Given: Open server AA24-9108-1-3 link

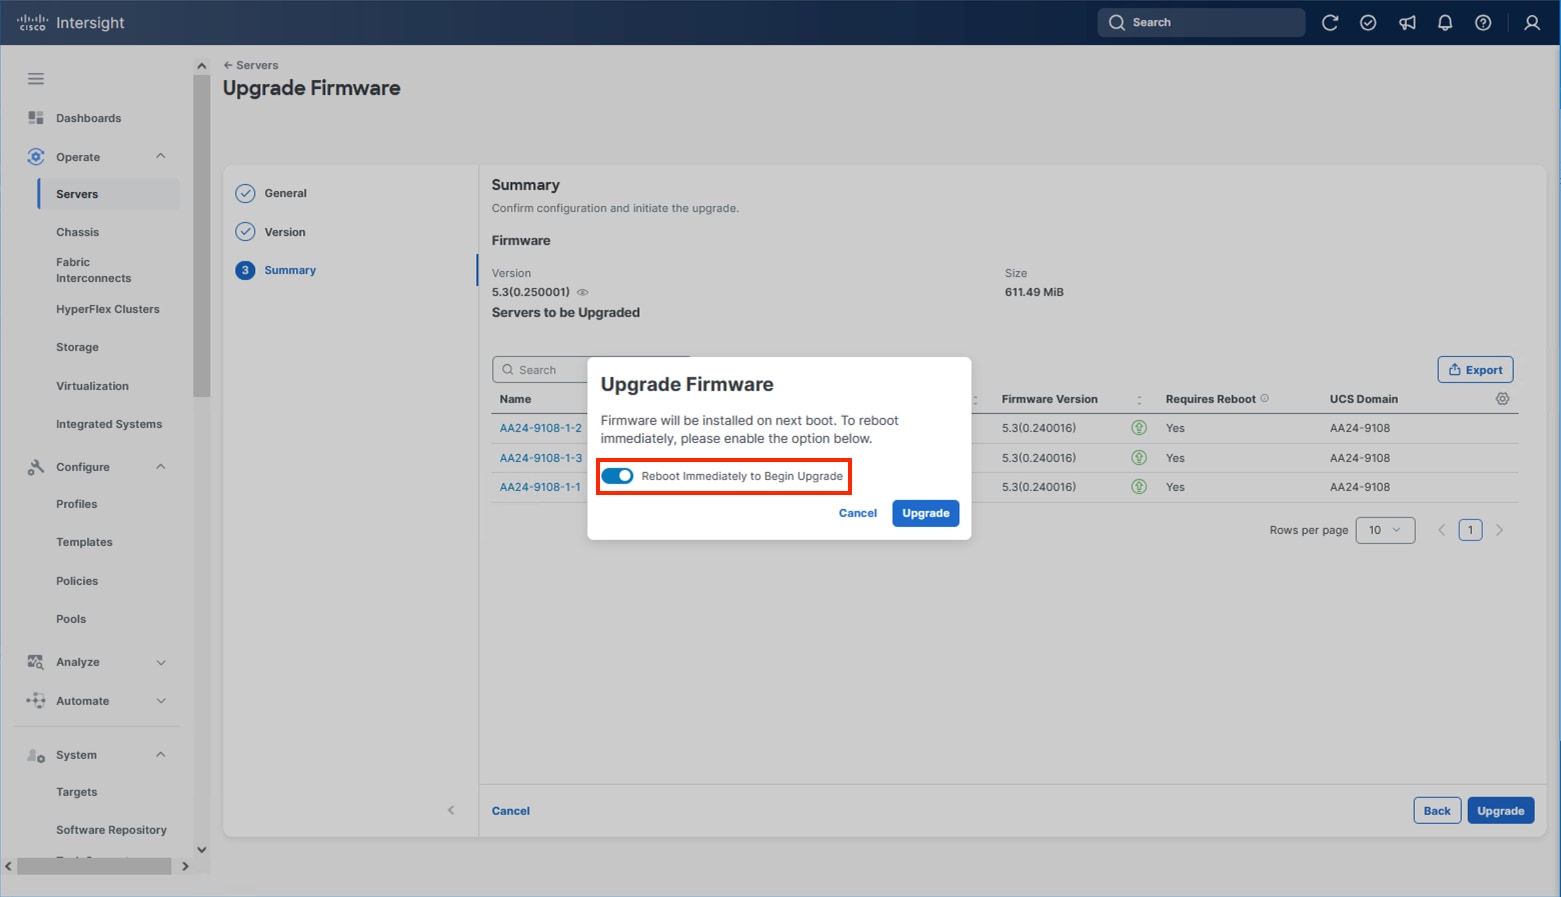Looking at the screenshot, I should 541,458.
